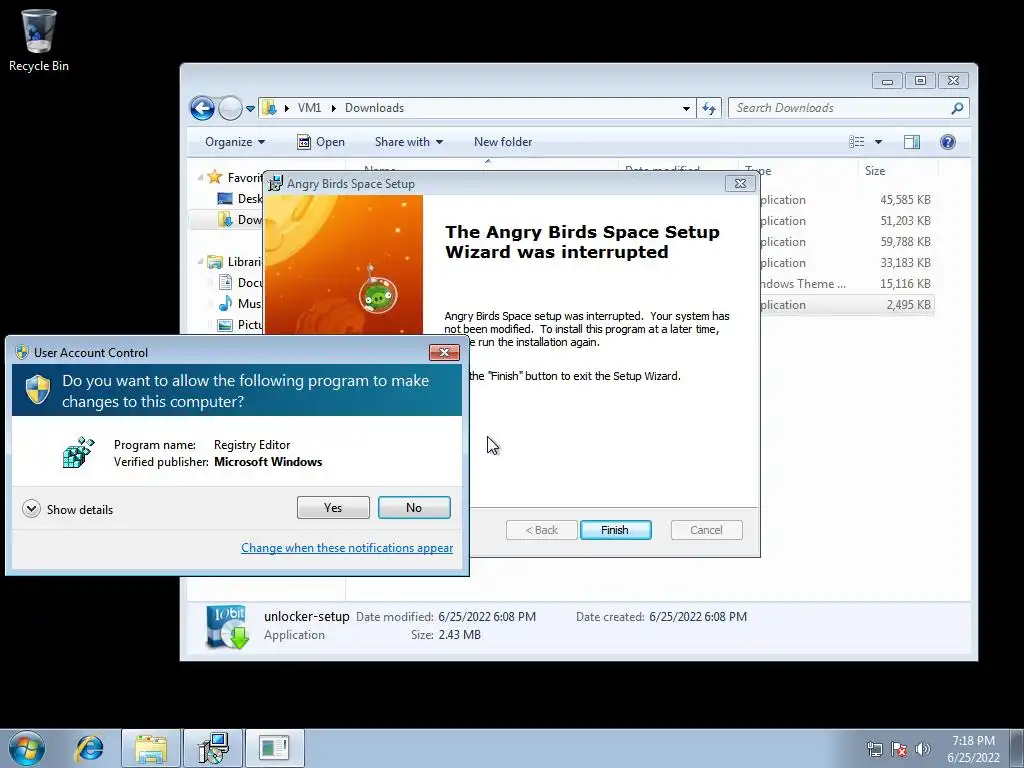
Task: Click the Change your view icon
Action: pos(856,142)
